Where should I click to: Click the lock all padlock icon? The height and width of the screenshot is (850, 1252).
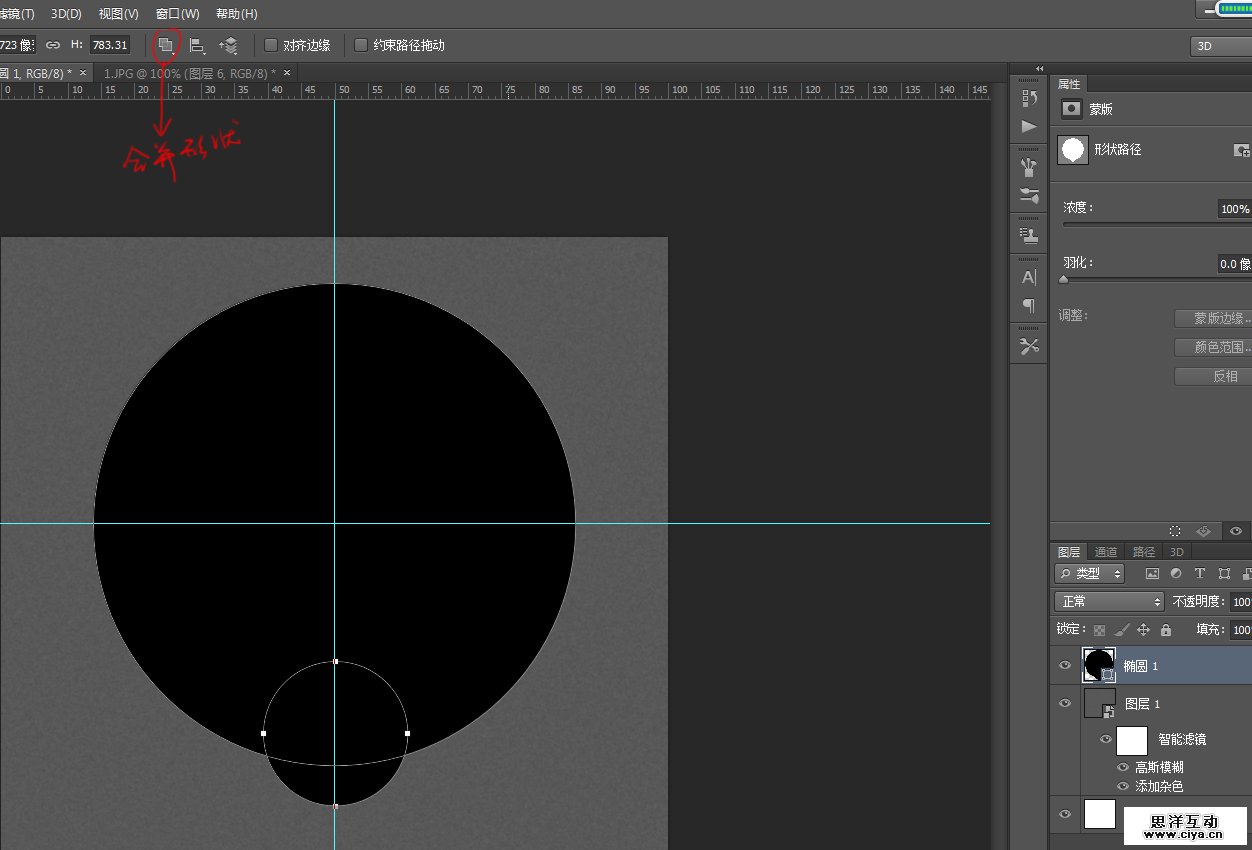[1166, 630]
